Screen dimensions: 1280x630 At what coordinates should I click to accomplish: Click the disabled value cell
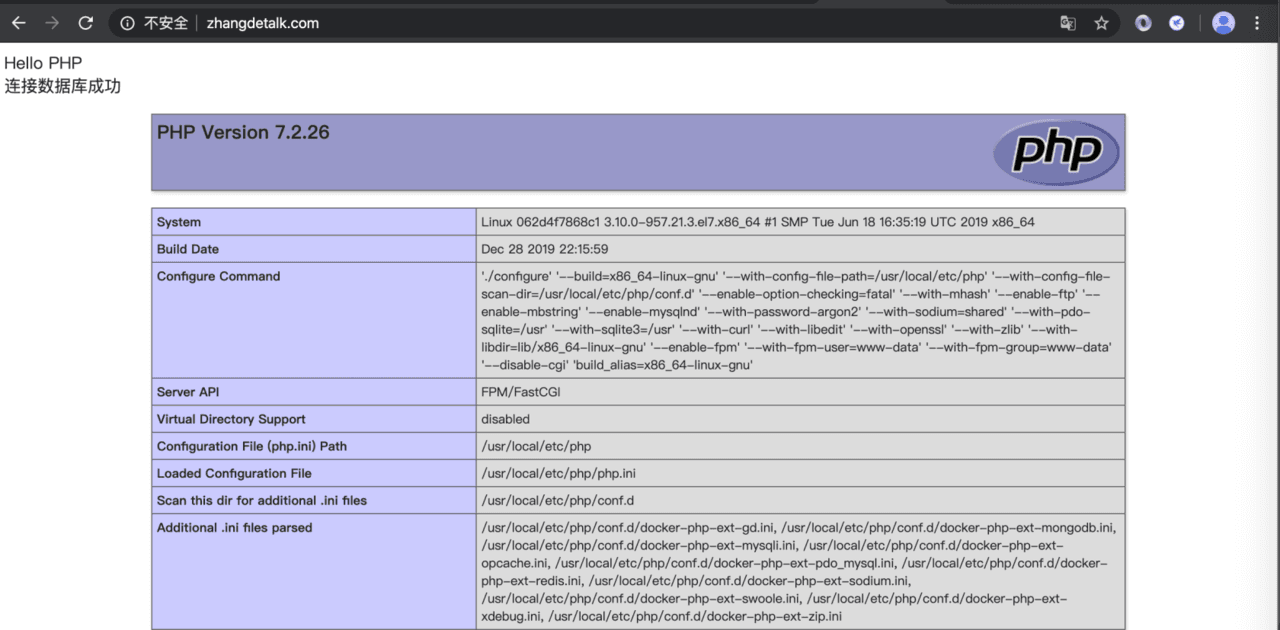(801, 419)
